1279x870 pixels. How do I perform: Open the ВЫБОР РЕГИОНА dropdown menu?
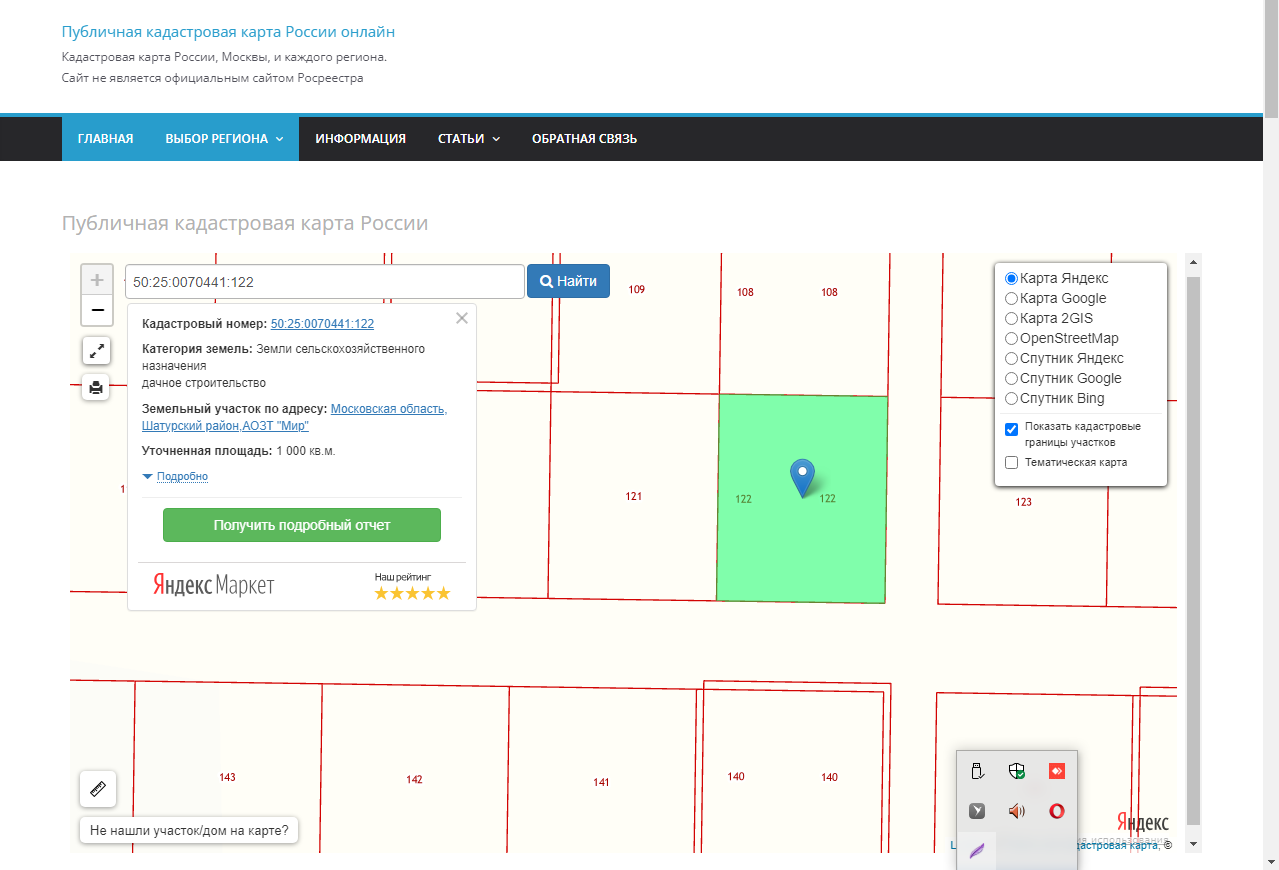224,139
